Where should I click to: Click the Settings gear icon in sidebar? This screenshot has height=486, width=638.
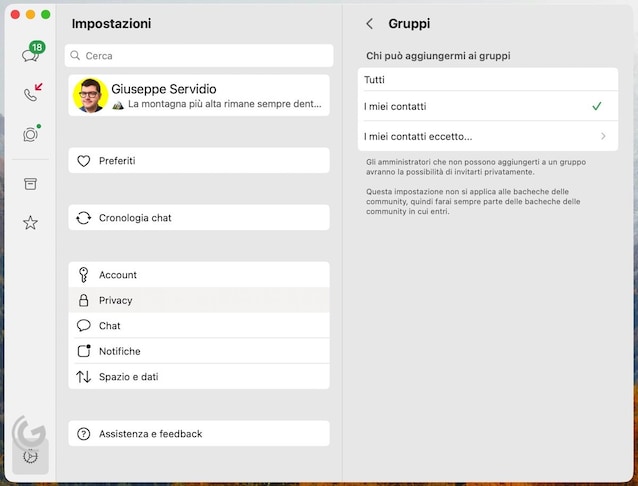click(x=31, y=455)
